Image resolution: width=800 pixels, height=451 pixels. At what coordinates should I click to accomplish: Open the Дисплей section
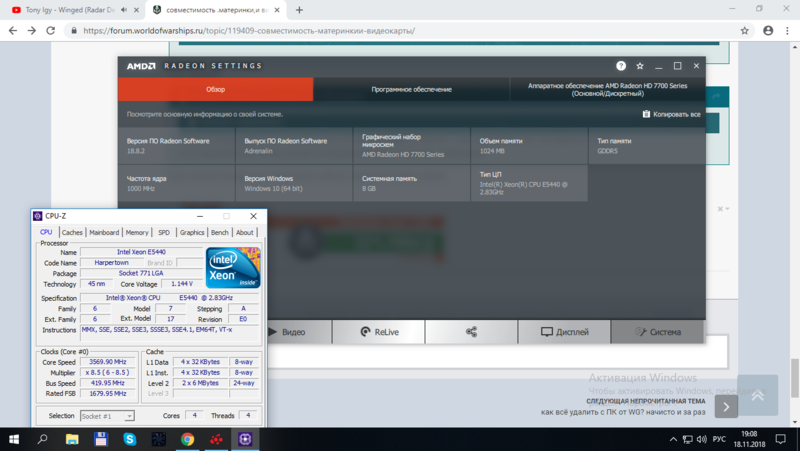click(564, 332)
